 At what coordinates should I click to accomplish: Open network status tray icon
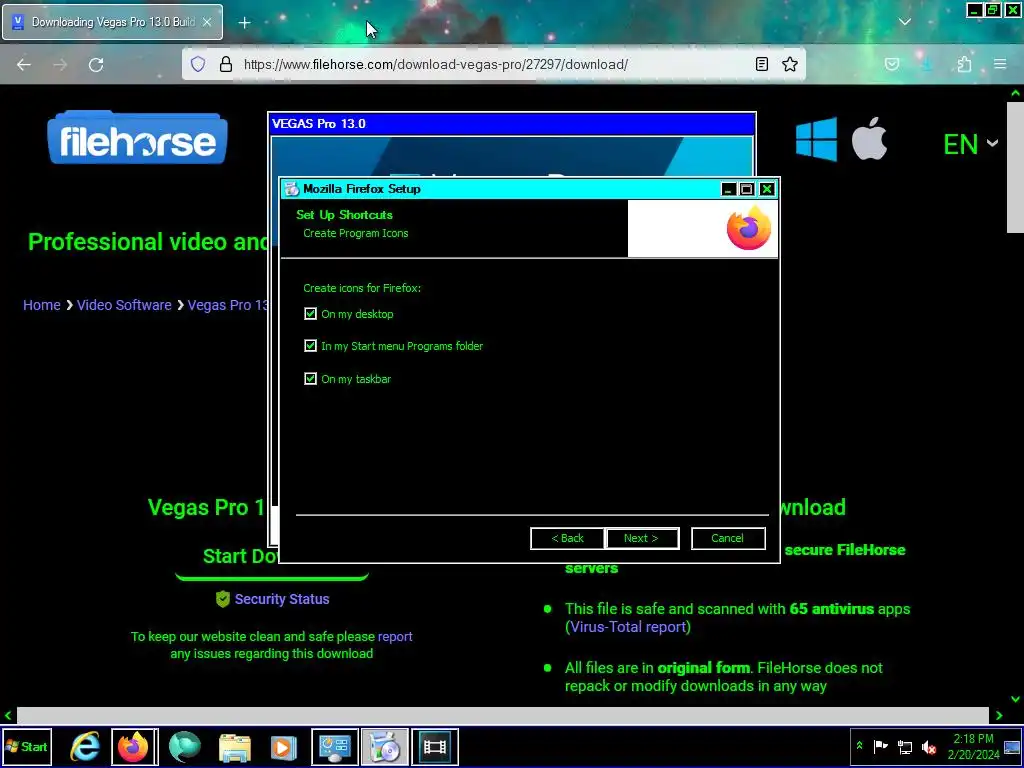(x=904, y=746)
